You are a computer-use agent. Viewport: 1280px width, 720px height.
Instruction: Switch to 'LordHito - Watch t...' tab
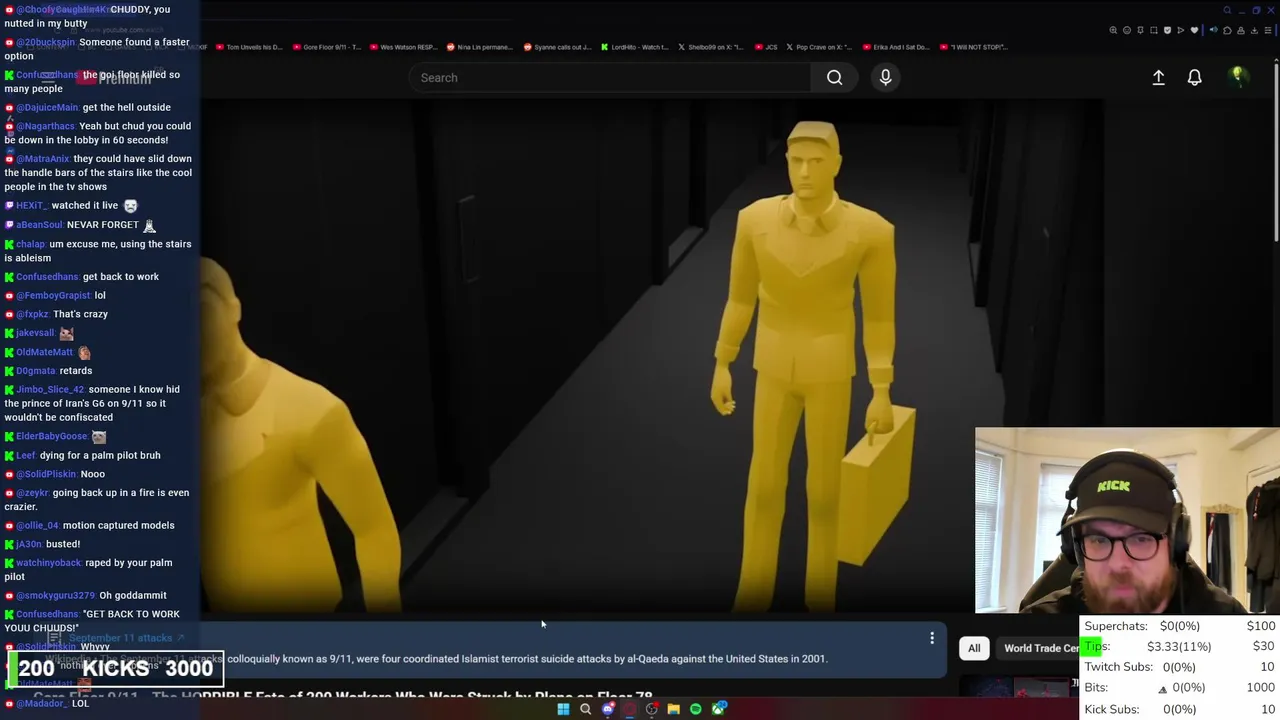click(x=634, y=47)
